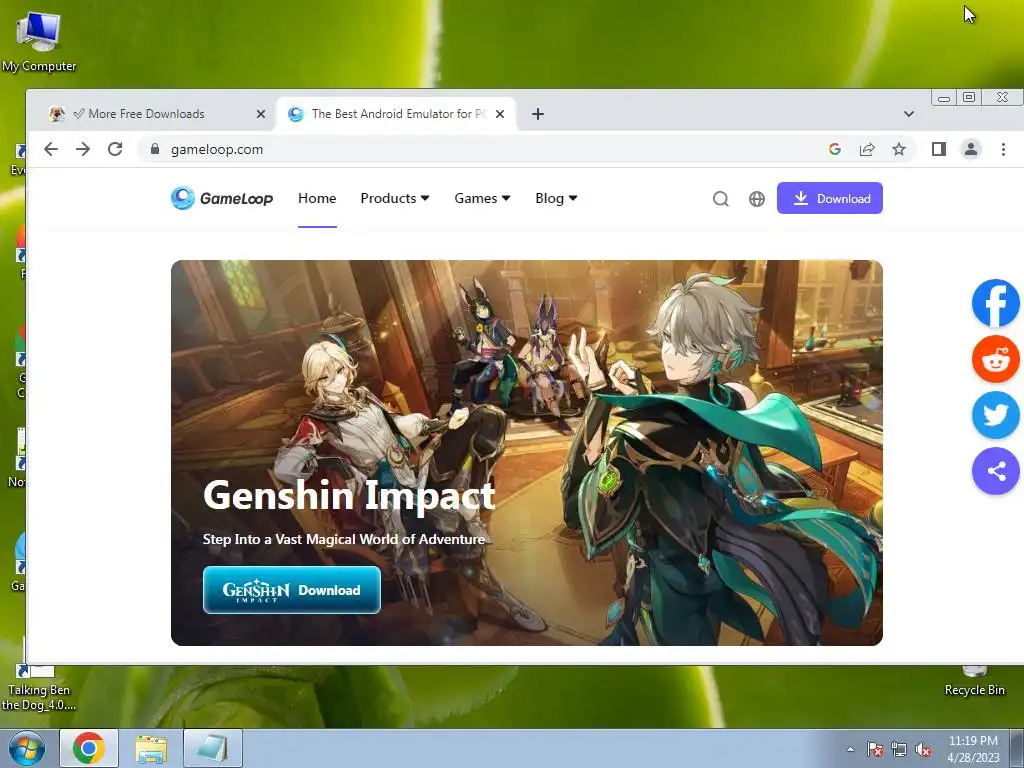The image size is (1024, 768).
Task: Bookmark this page with star icon
Action: point(899,149)
